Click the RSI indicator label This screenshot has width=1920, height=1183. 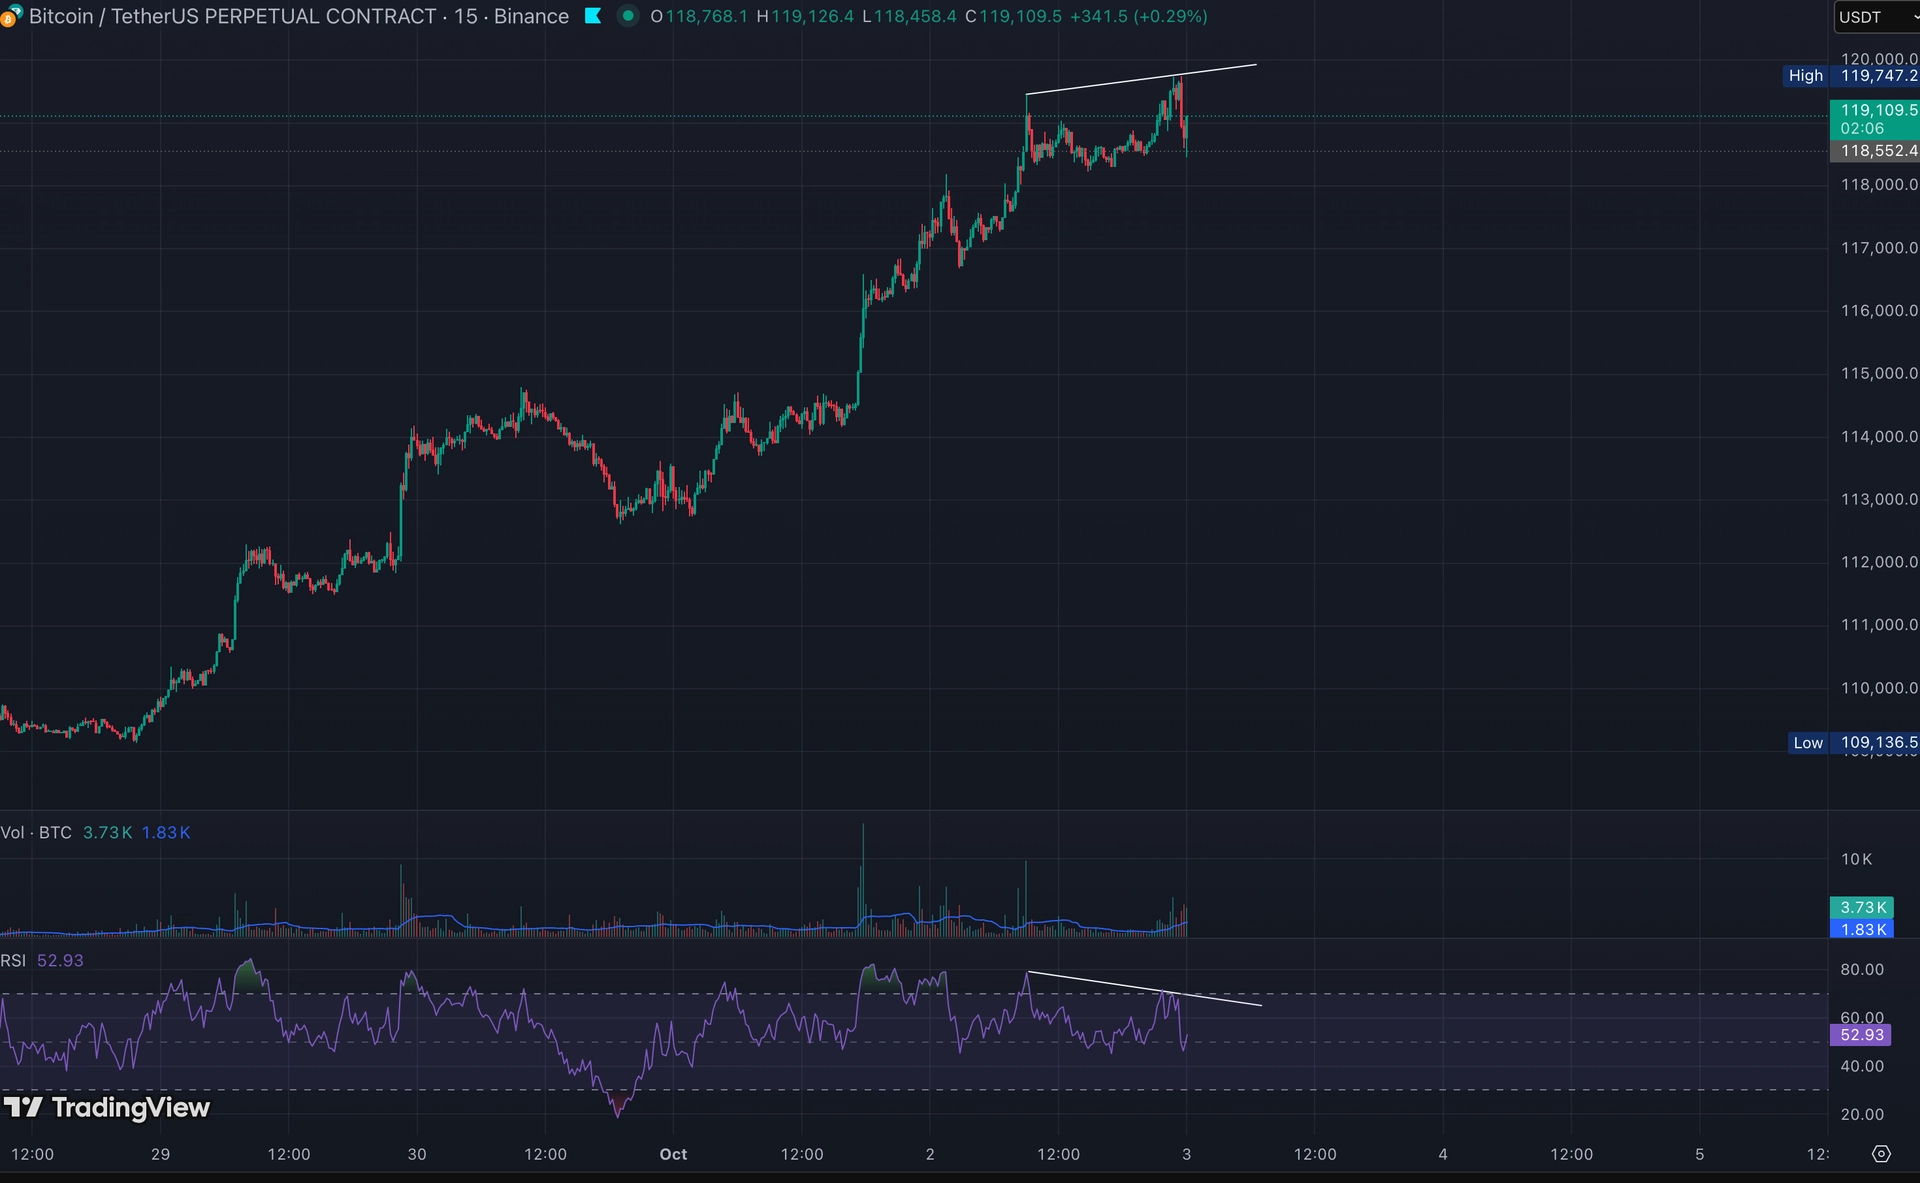click(x=14, y=961)
